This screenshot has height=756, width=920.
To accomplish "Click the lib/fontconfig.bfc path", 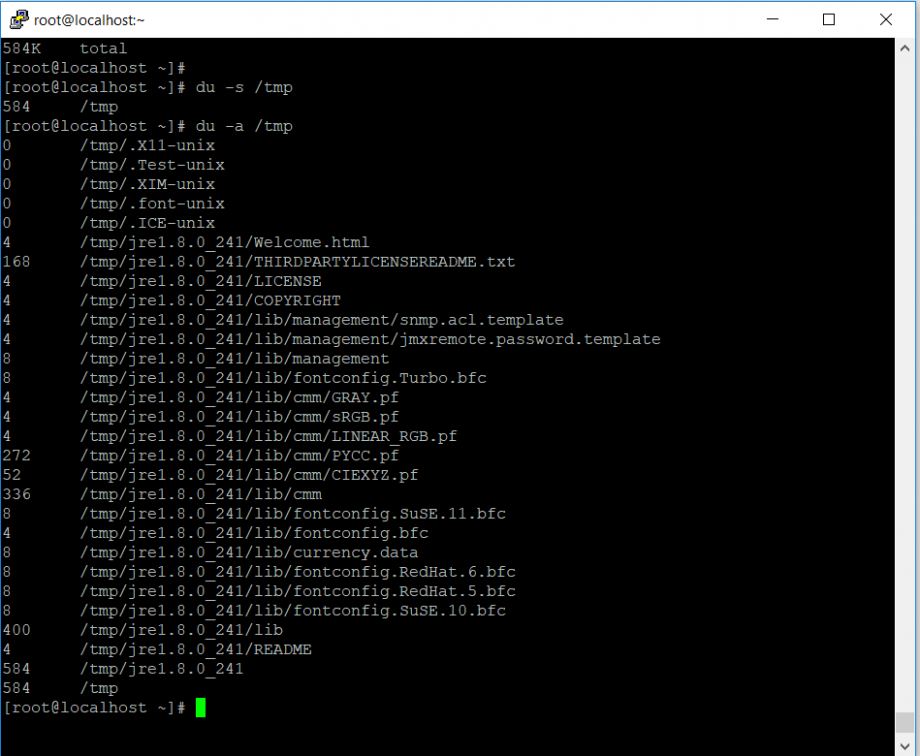I will 254,533.
